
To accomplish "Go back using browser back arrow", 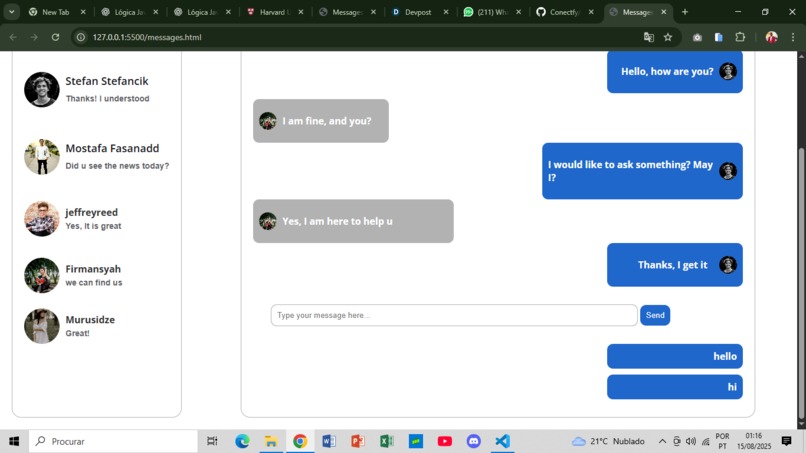I will tap(13, 37).
